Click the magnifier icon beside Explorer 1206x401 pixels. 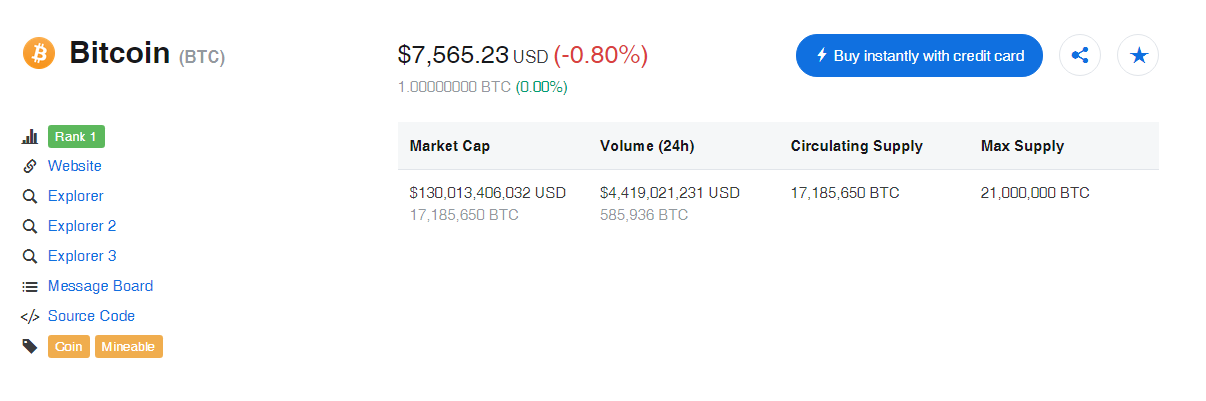tap(30, 196)
